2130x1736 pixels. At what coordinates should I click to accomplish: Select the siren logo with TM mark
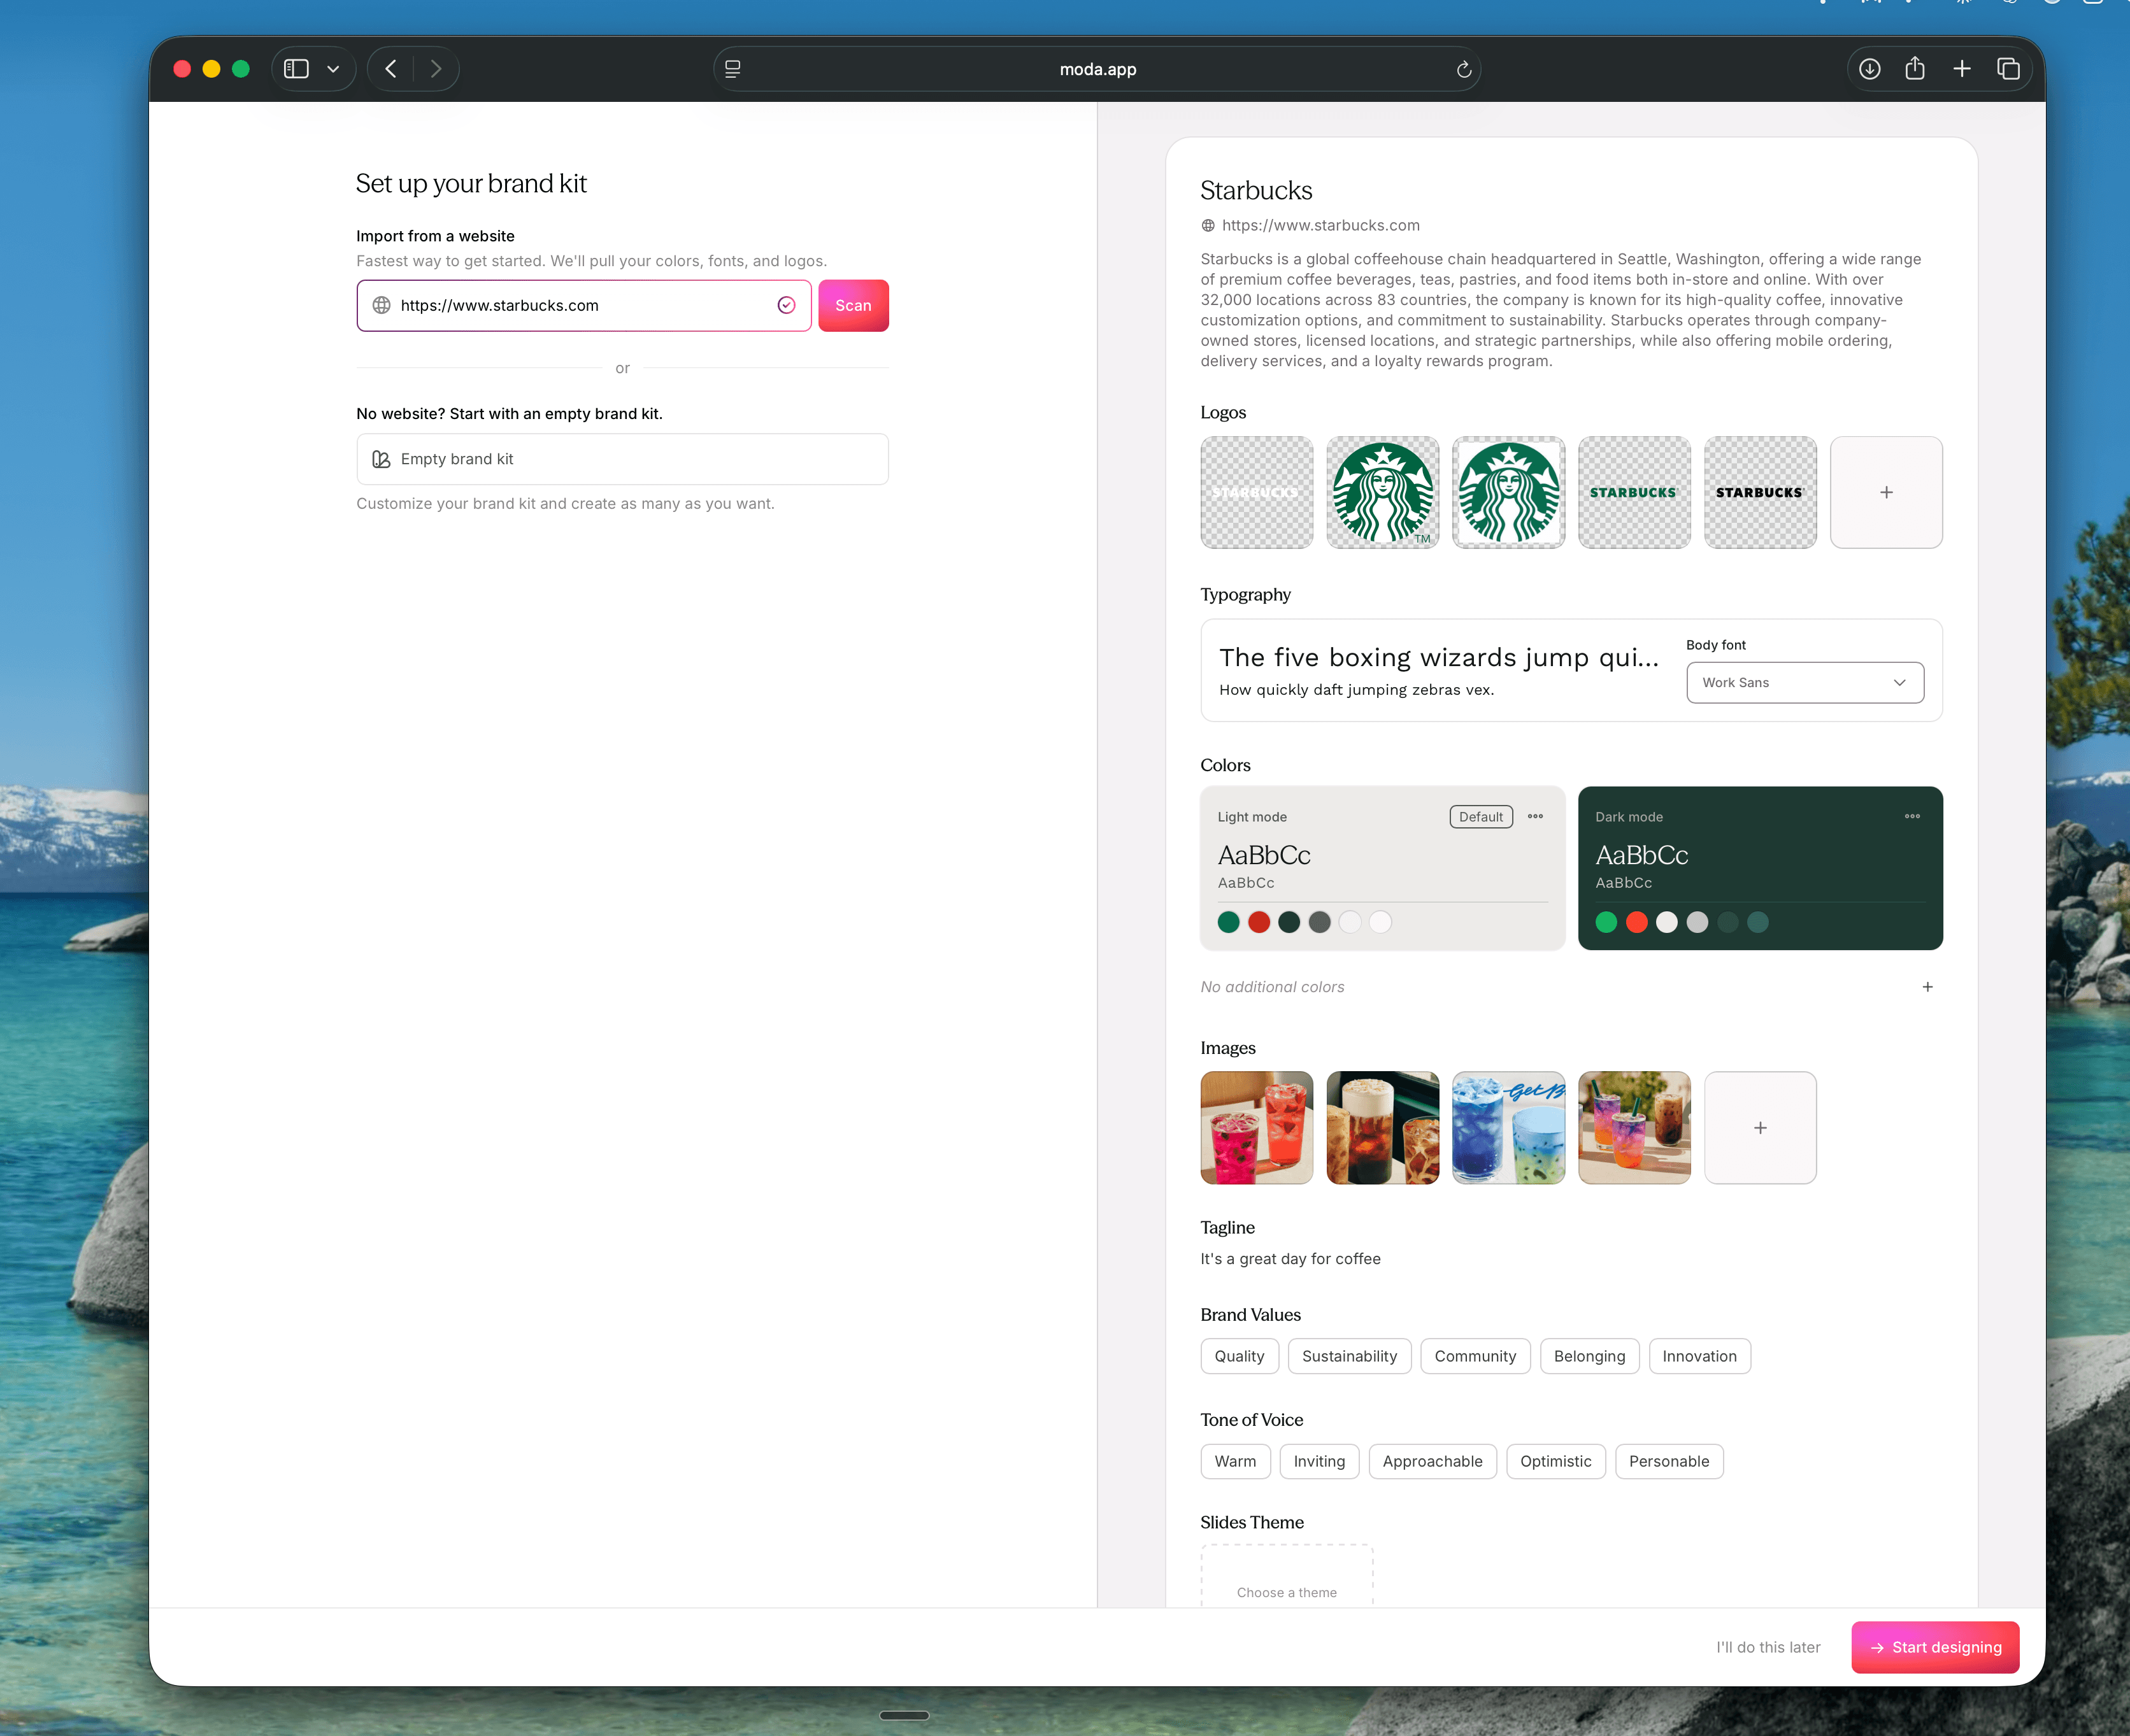pyautogui.click(x=1383, y=492)
